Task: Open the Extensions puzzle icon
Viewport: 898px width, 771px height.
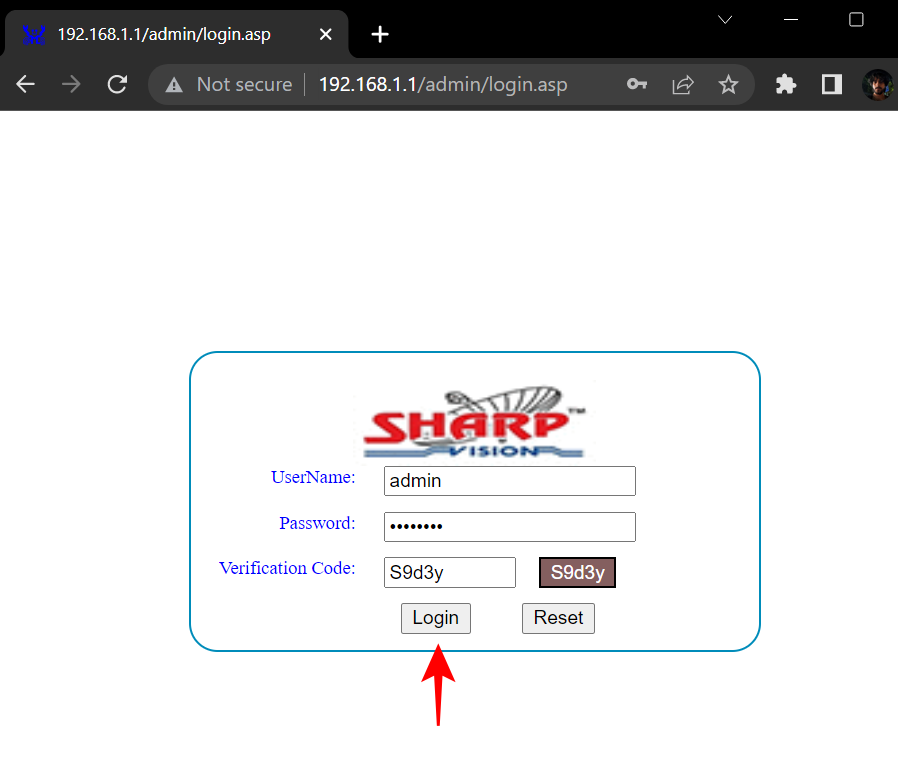Action: 786,85
